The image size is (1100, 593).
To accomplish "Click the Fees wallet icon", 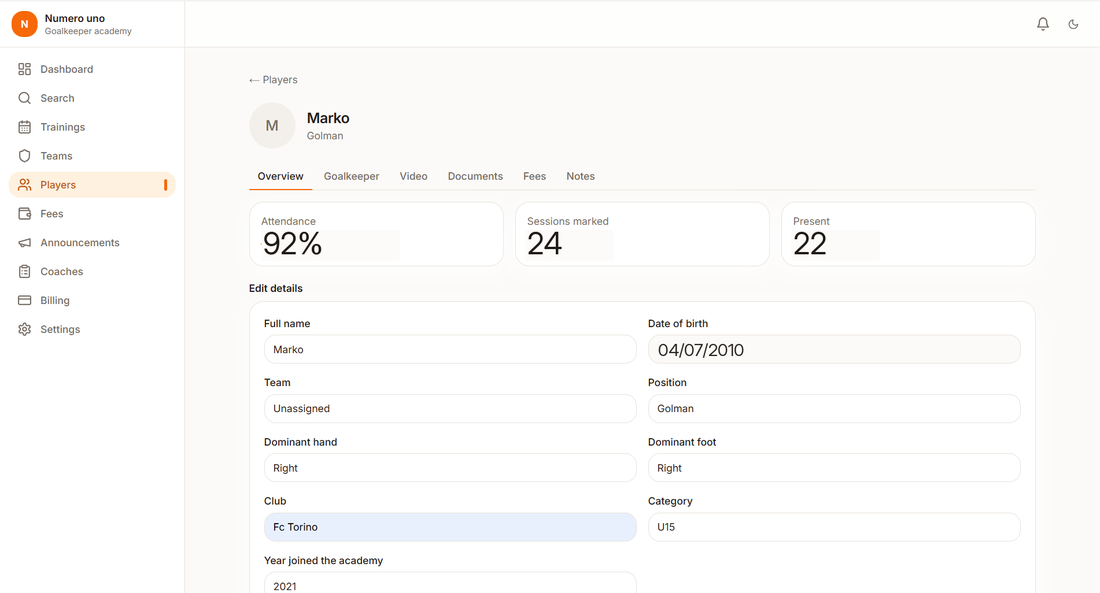I will (x=25, y=213).
